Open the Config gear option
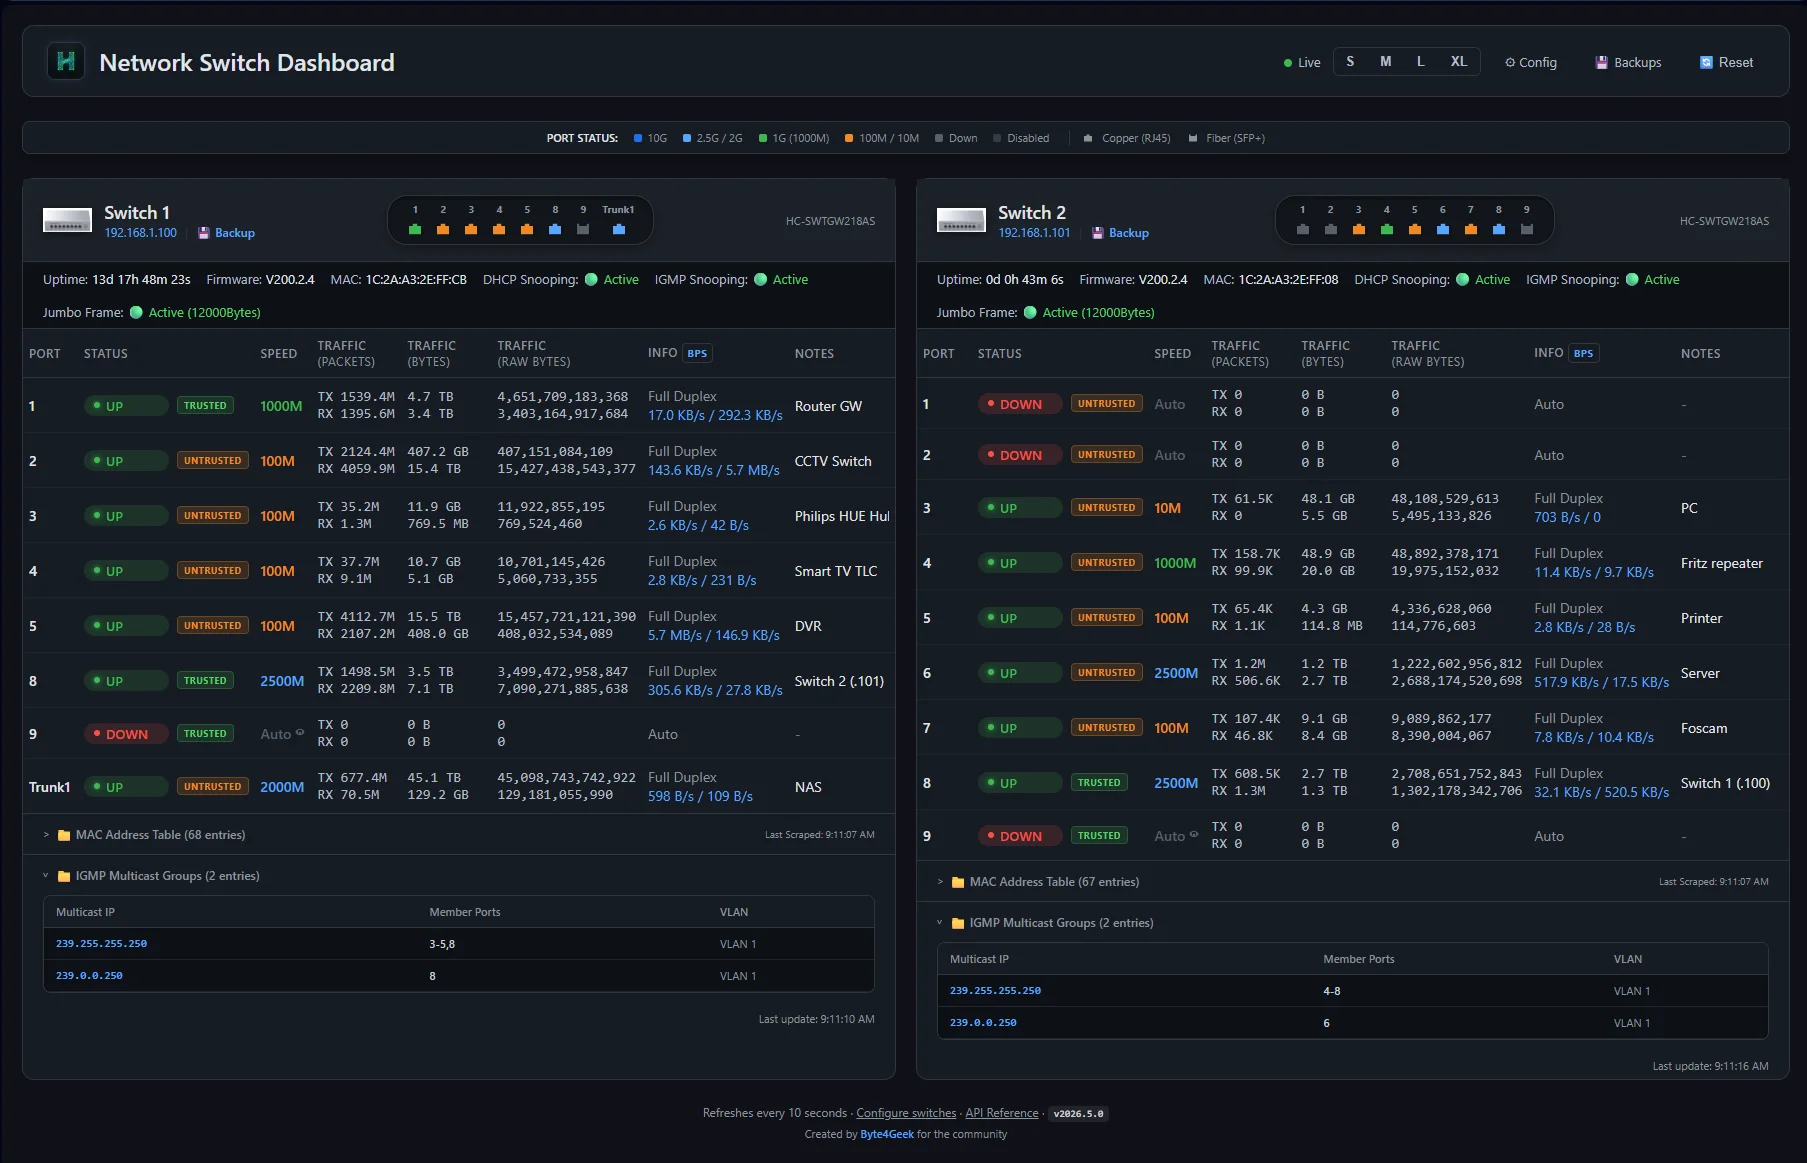Viewport: 1807px width, 1163px height. tap(1531, 62)
